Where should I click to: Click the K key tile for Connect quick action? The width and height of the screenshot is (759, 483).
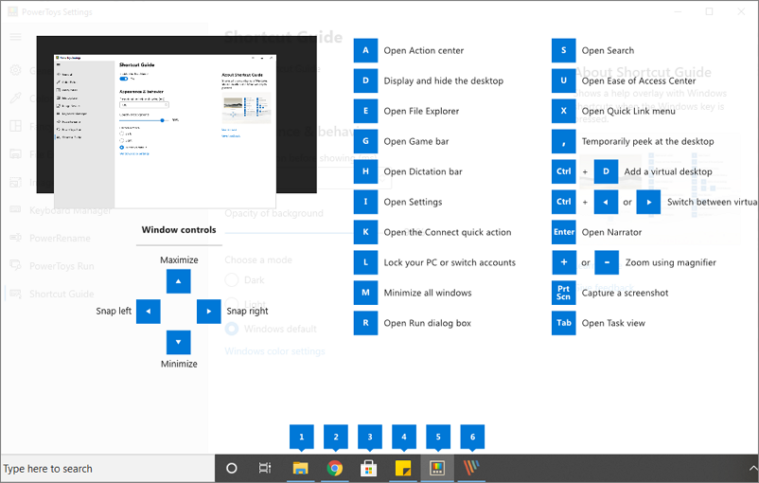(365, 232)
